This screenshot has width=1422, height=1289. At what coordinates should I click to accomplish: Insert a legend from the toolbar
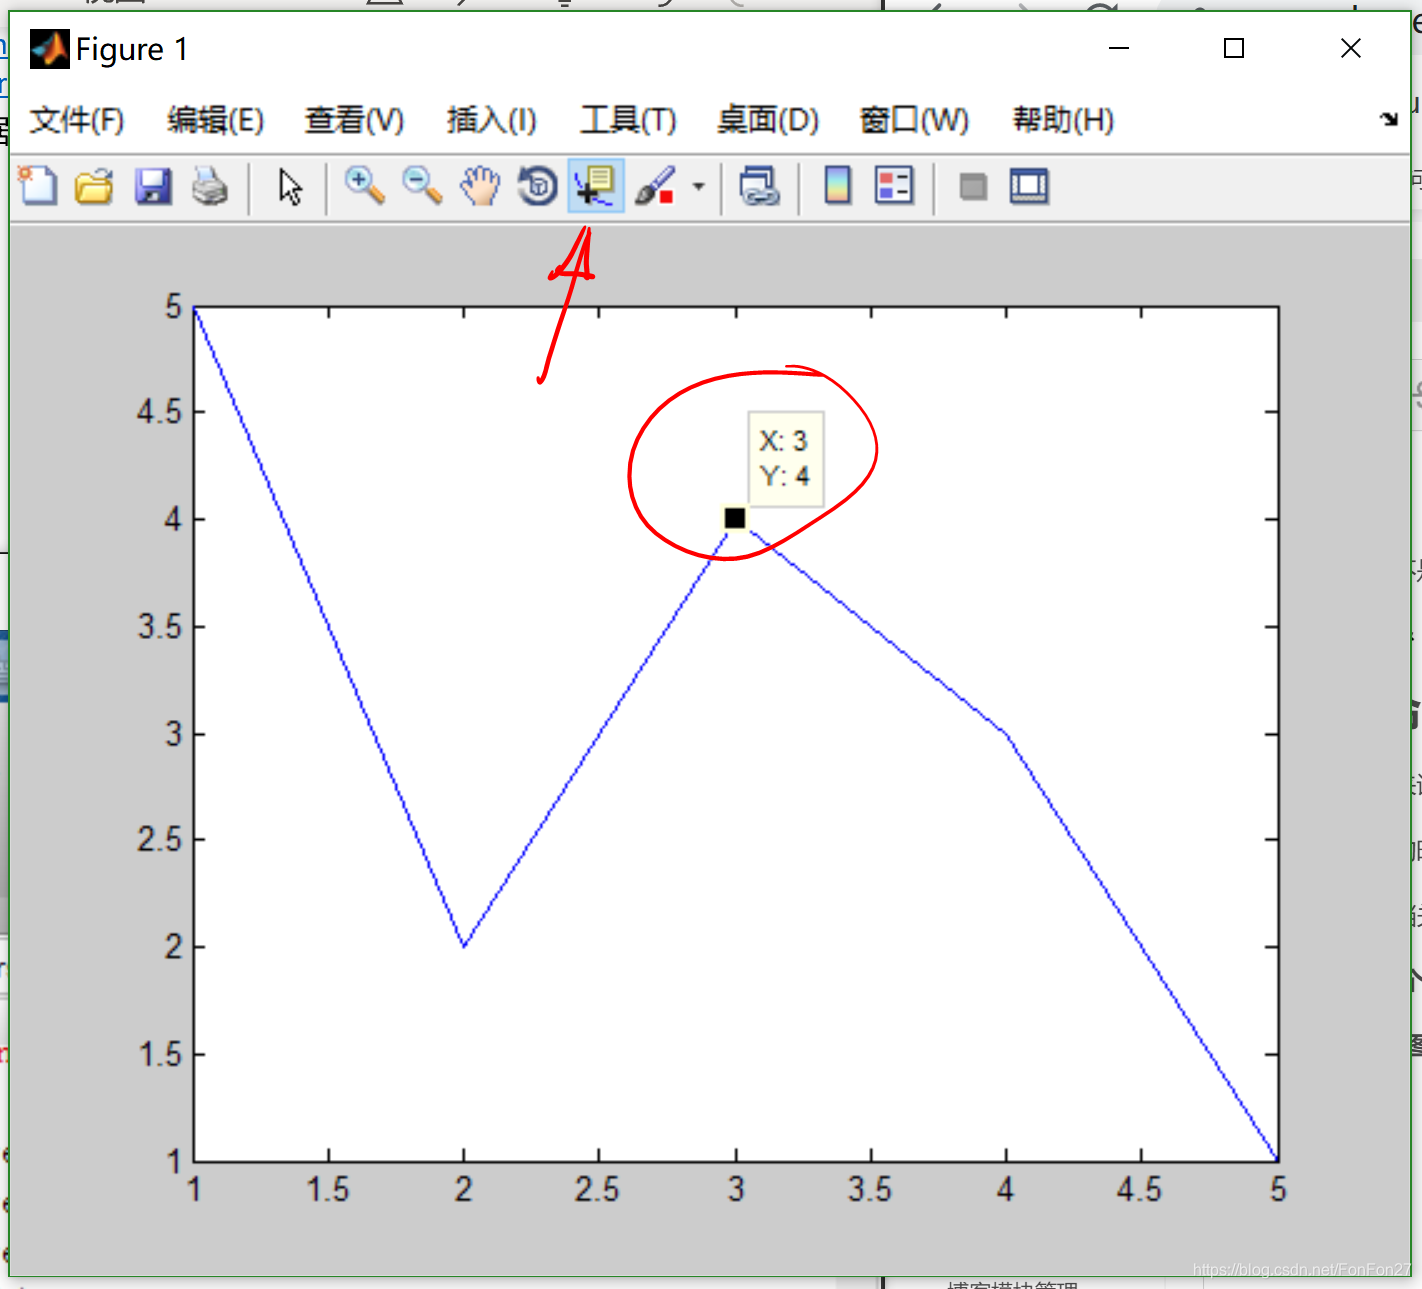(x=894, y=186)
